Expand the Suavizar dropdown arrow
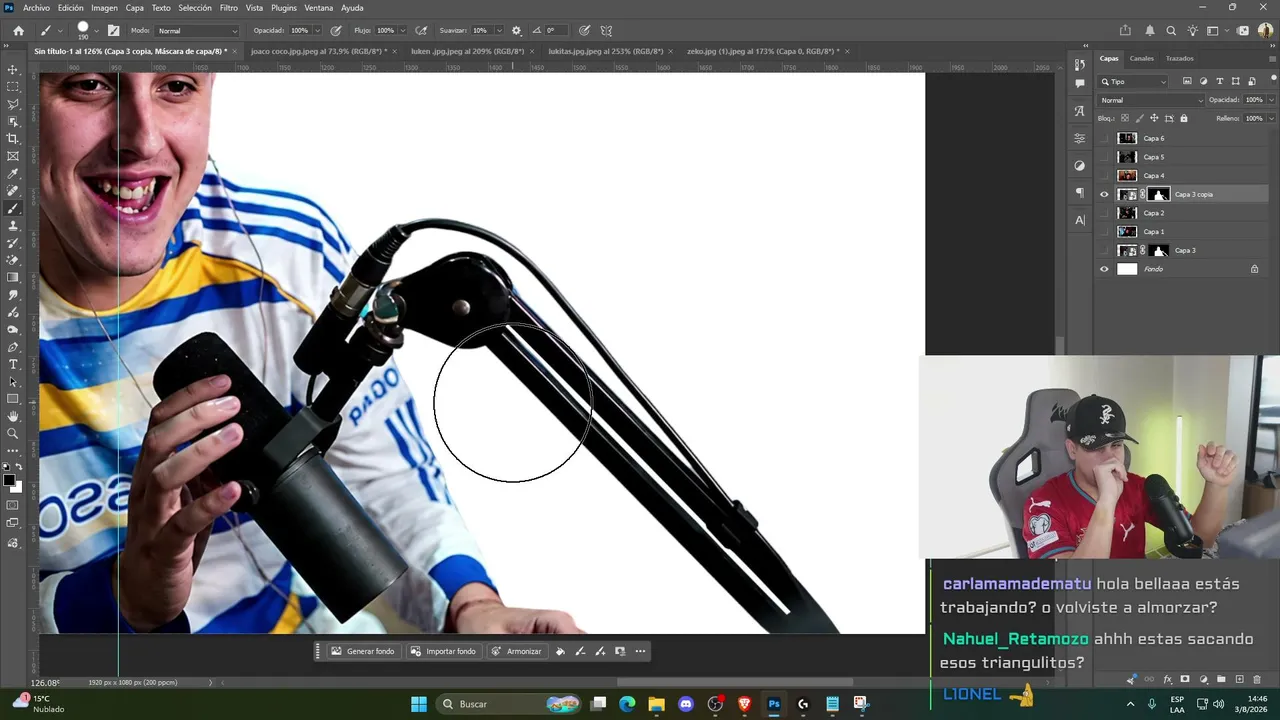This screenshot has height=720, width=1280. (x=499, y=31)
